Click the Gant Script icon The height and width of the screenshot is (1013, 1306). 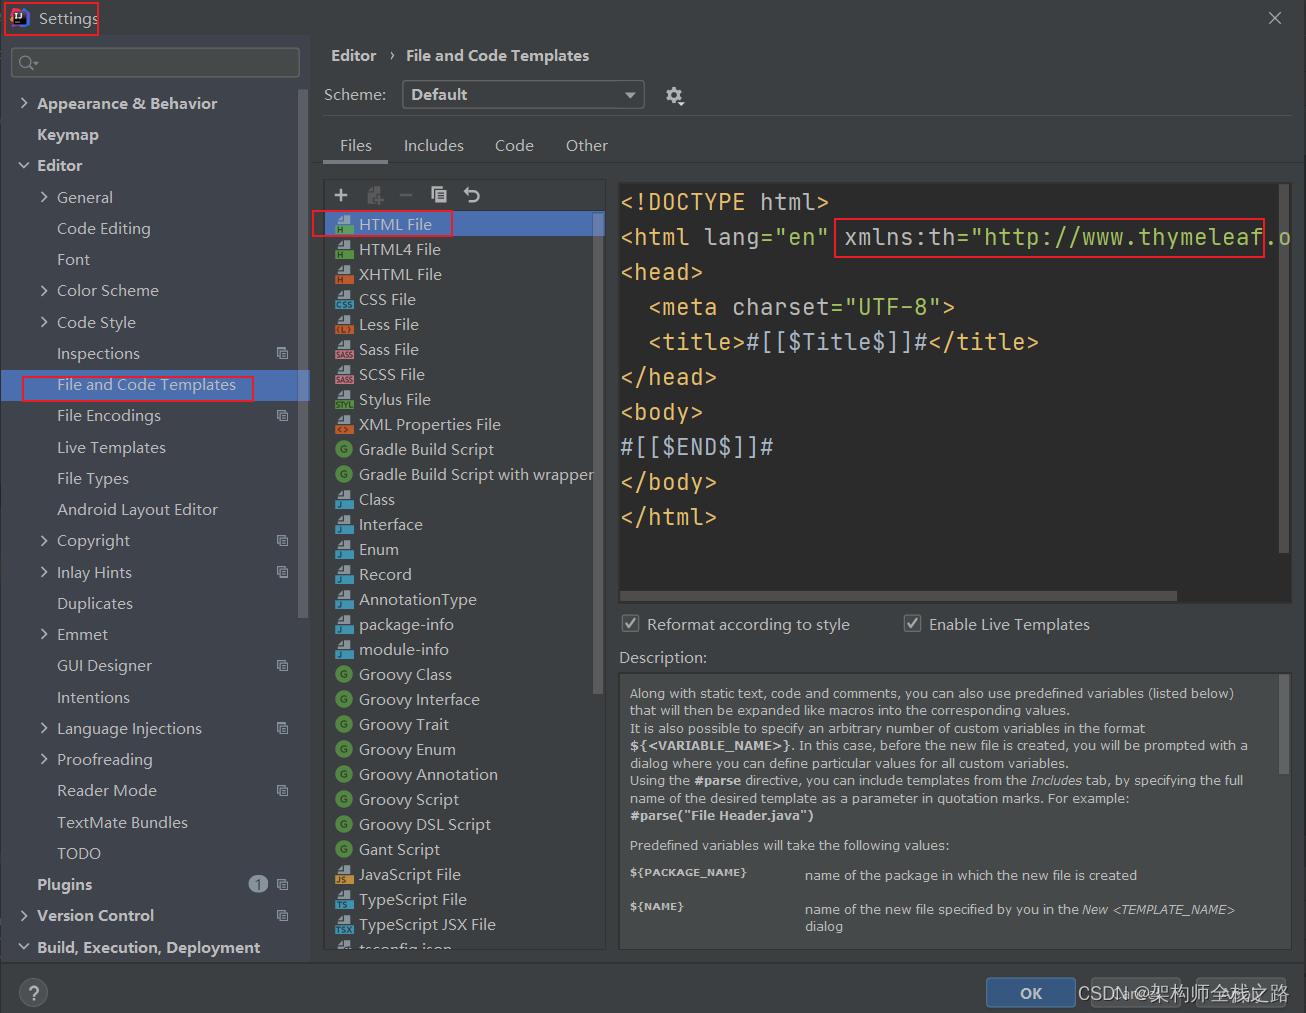pyautogui.click(x=344, y=849)
